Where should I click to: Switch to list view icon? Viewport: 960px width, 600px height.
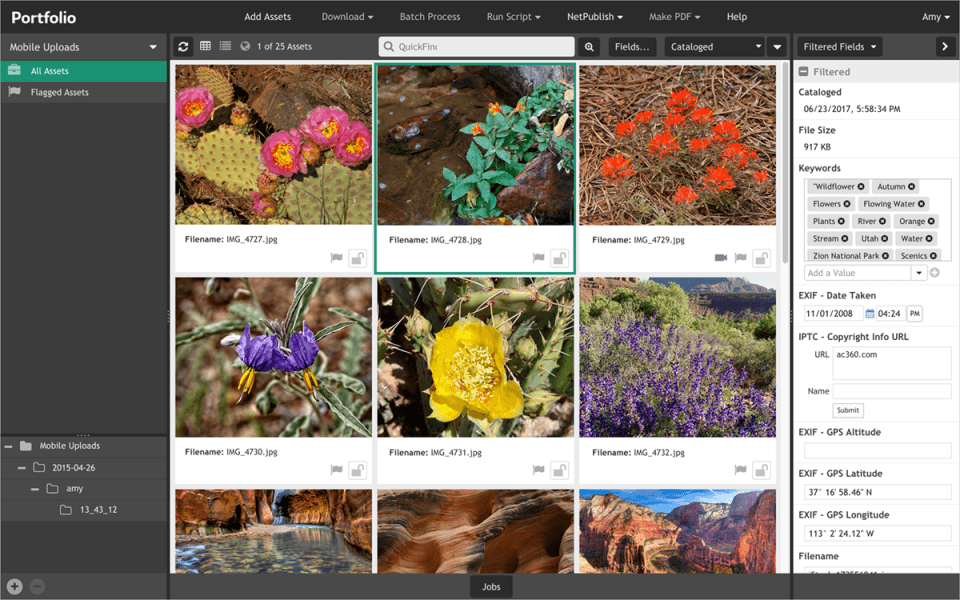click(225, 46)
